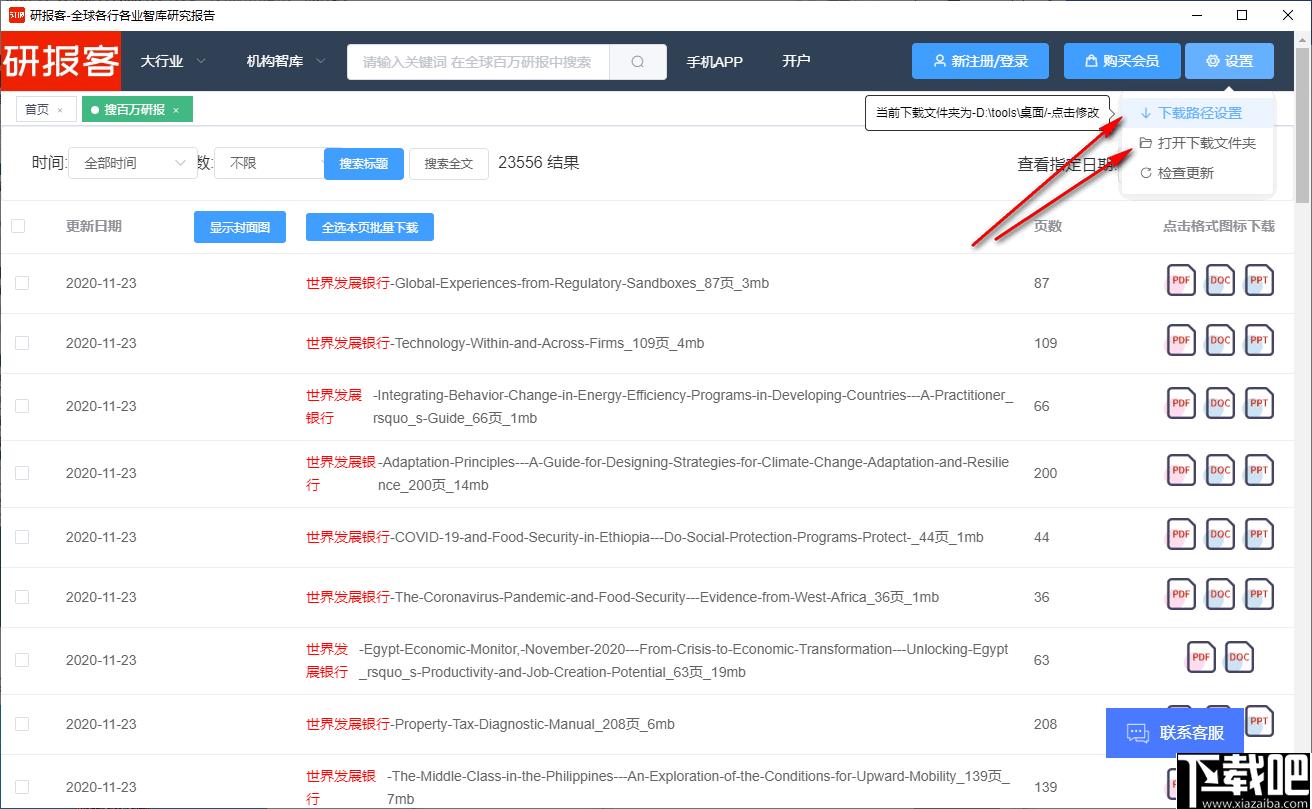
Task: Check the Global-Experiences-from-Regulatory-Sandboxes row checkbox
Action: coord(22,283)
